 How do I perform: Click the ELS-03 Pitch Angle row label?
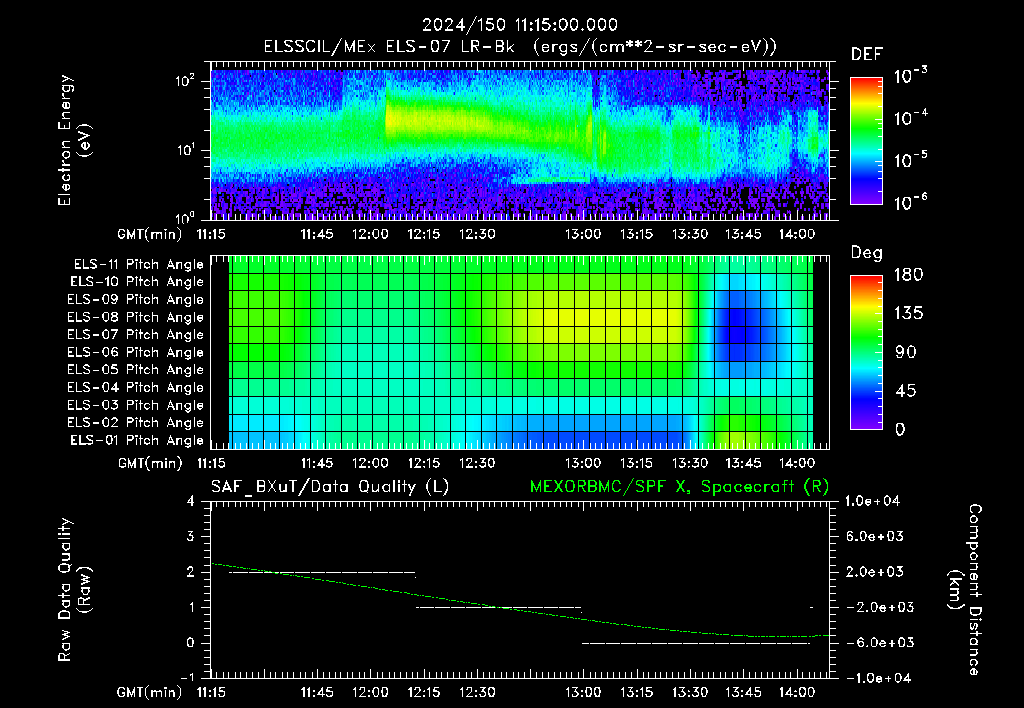click(136, 405)
